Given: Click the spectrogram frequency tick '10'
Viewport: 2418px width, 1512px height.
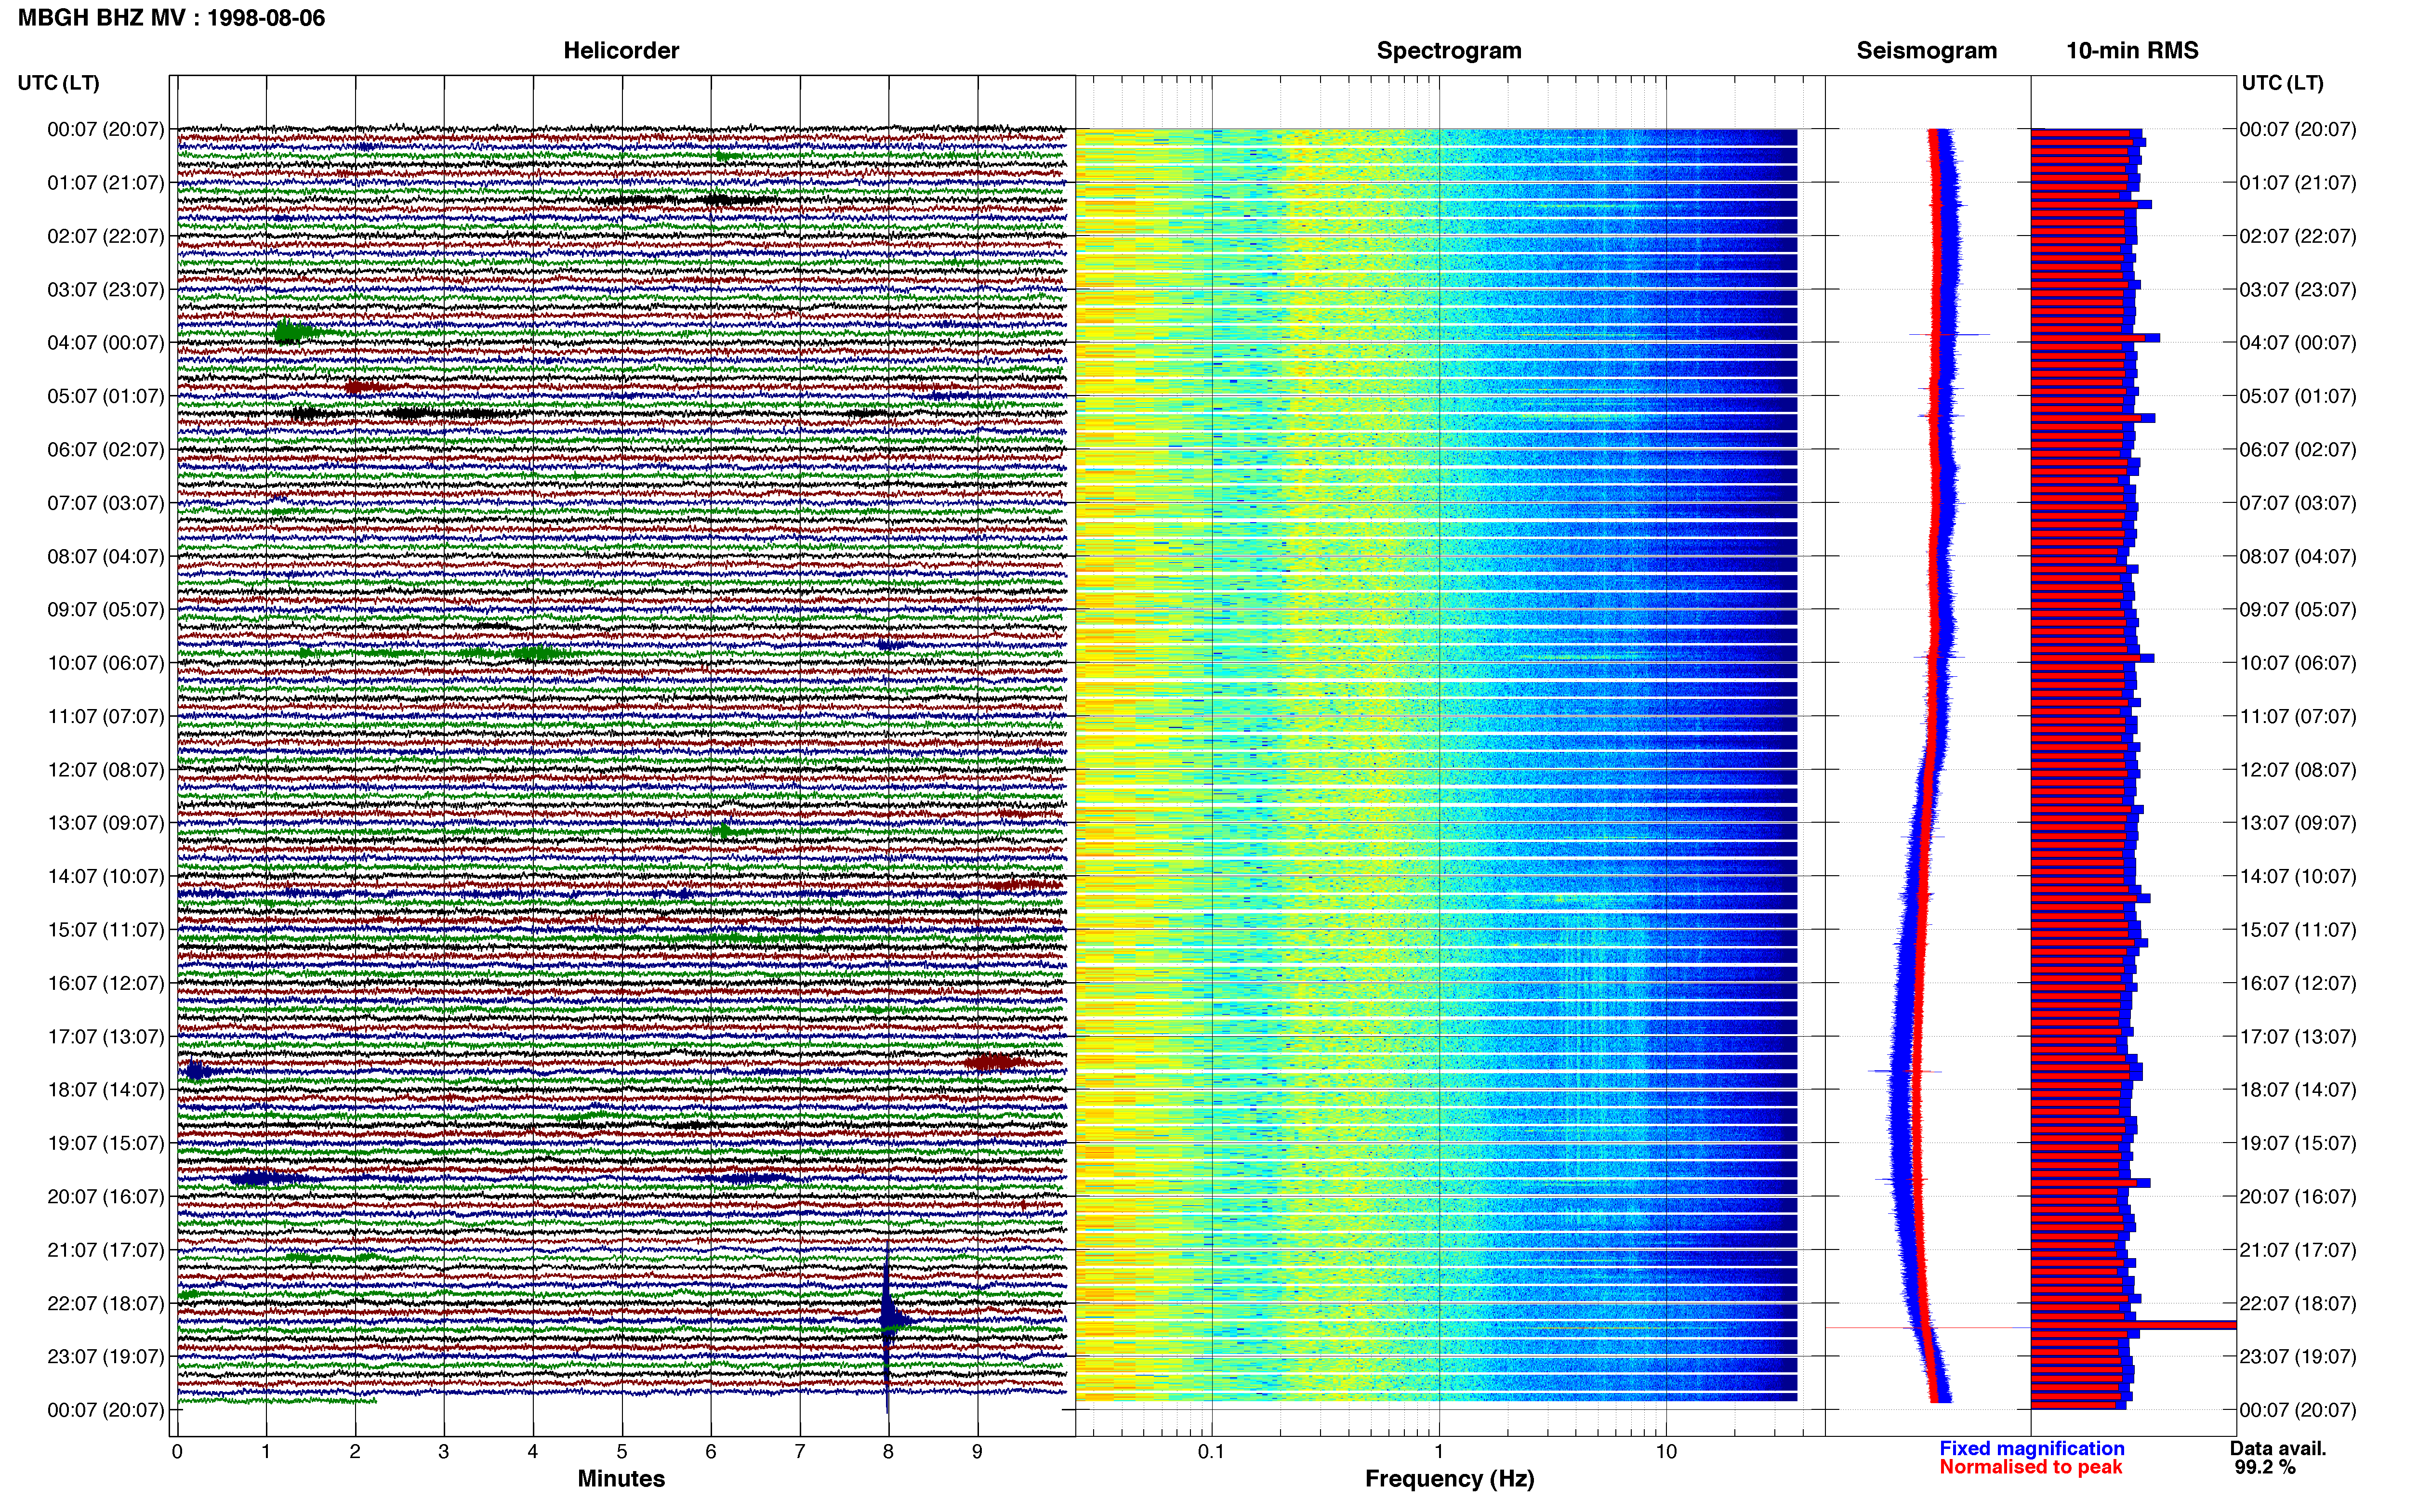Looking at the screenshot, I should 1666,1451.
